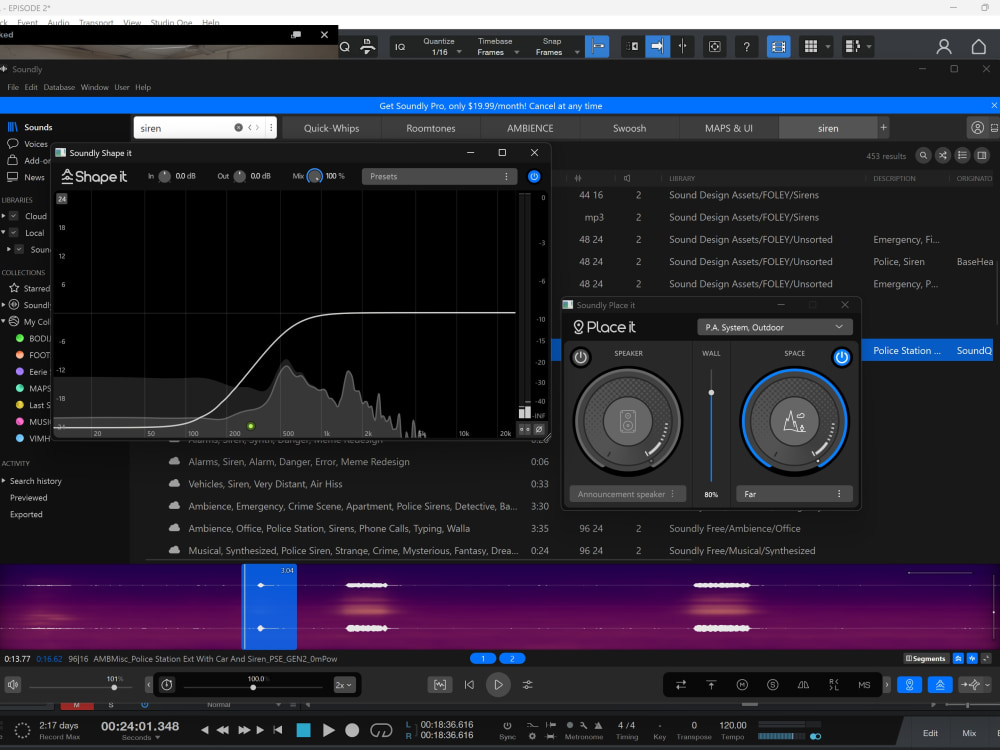This screenshot has width=1000, height=750.
Task: Skip to start in Soundly player
Action: (469, 685)
